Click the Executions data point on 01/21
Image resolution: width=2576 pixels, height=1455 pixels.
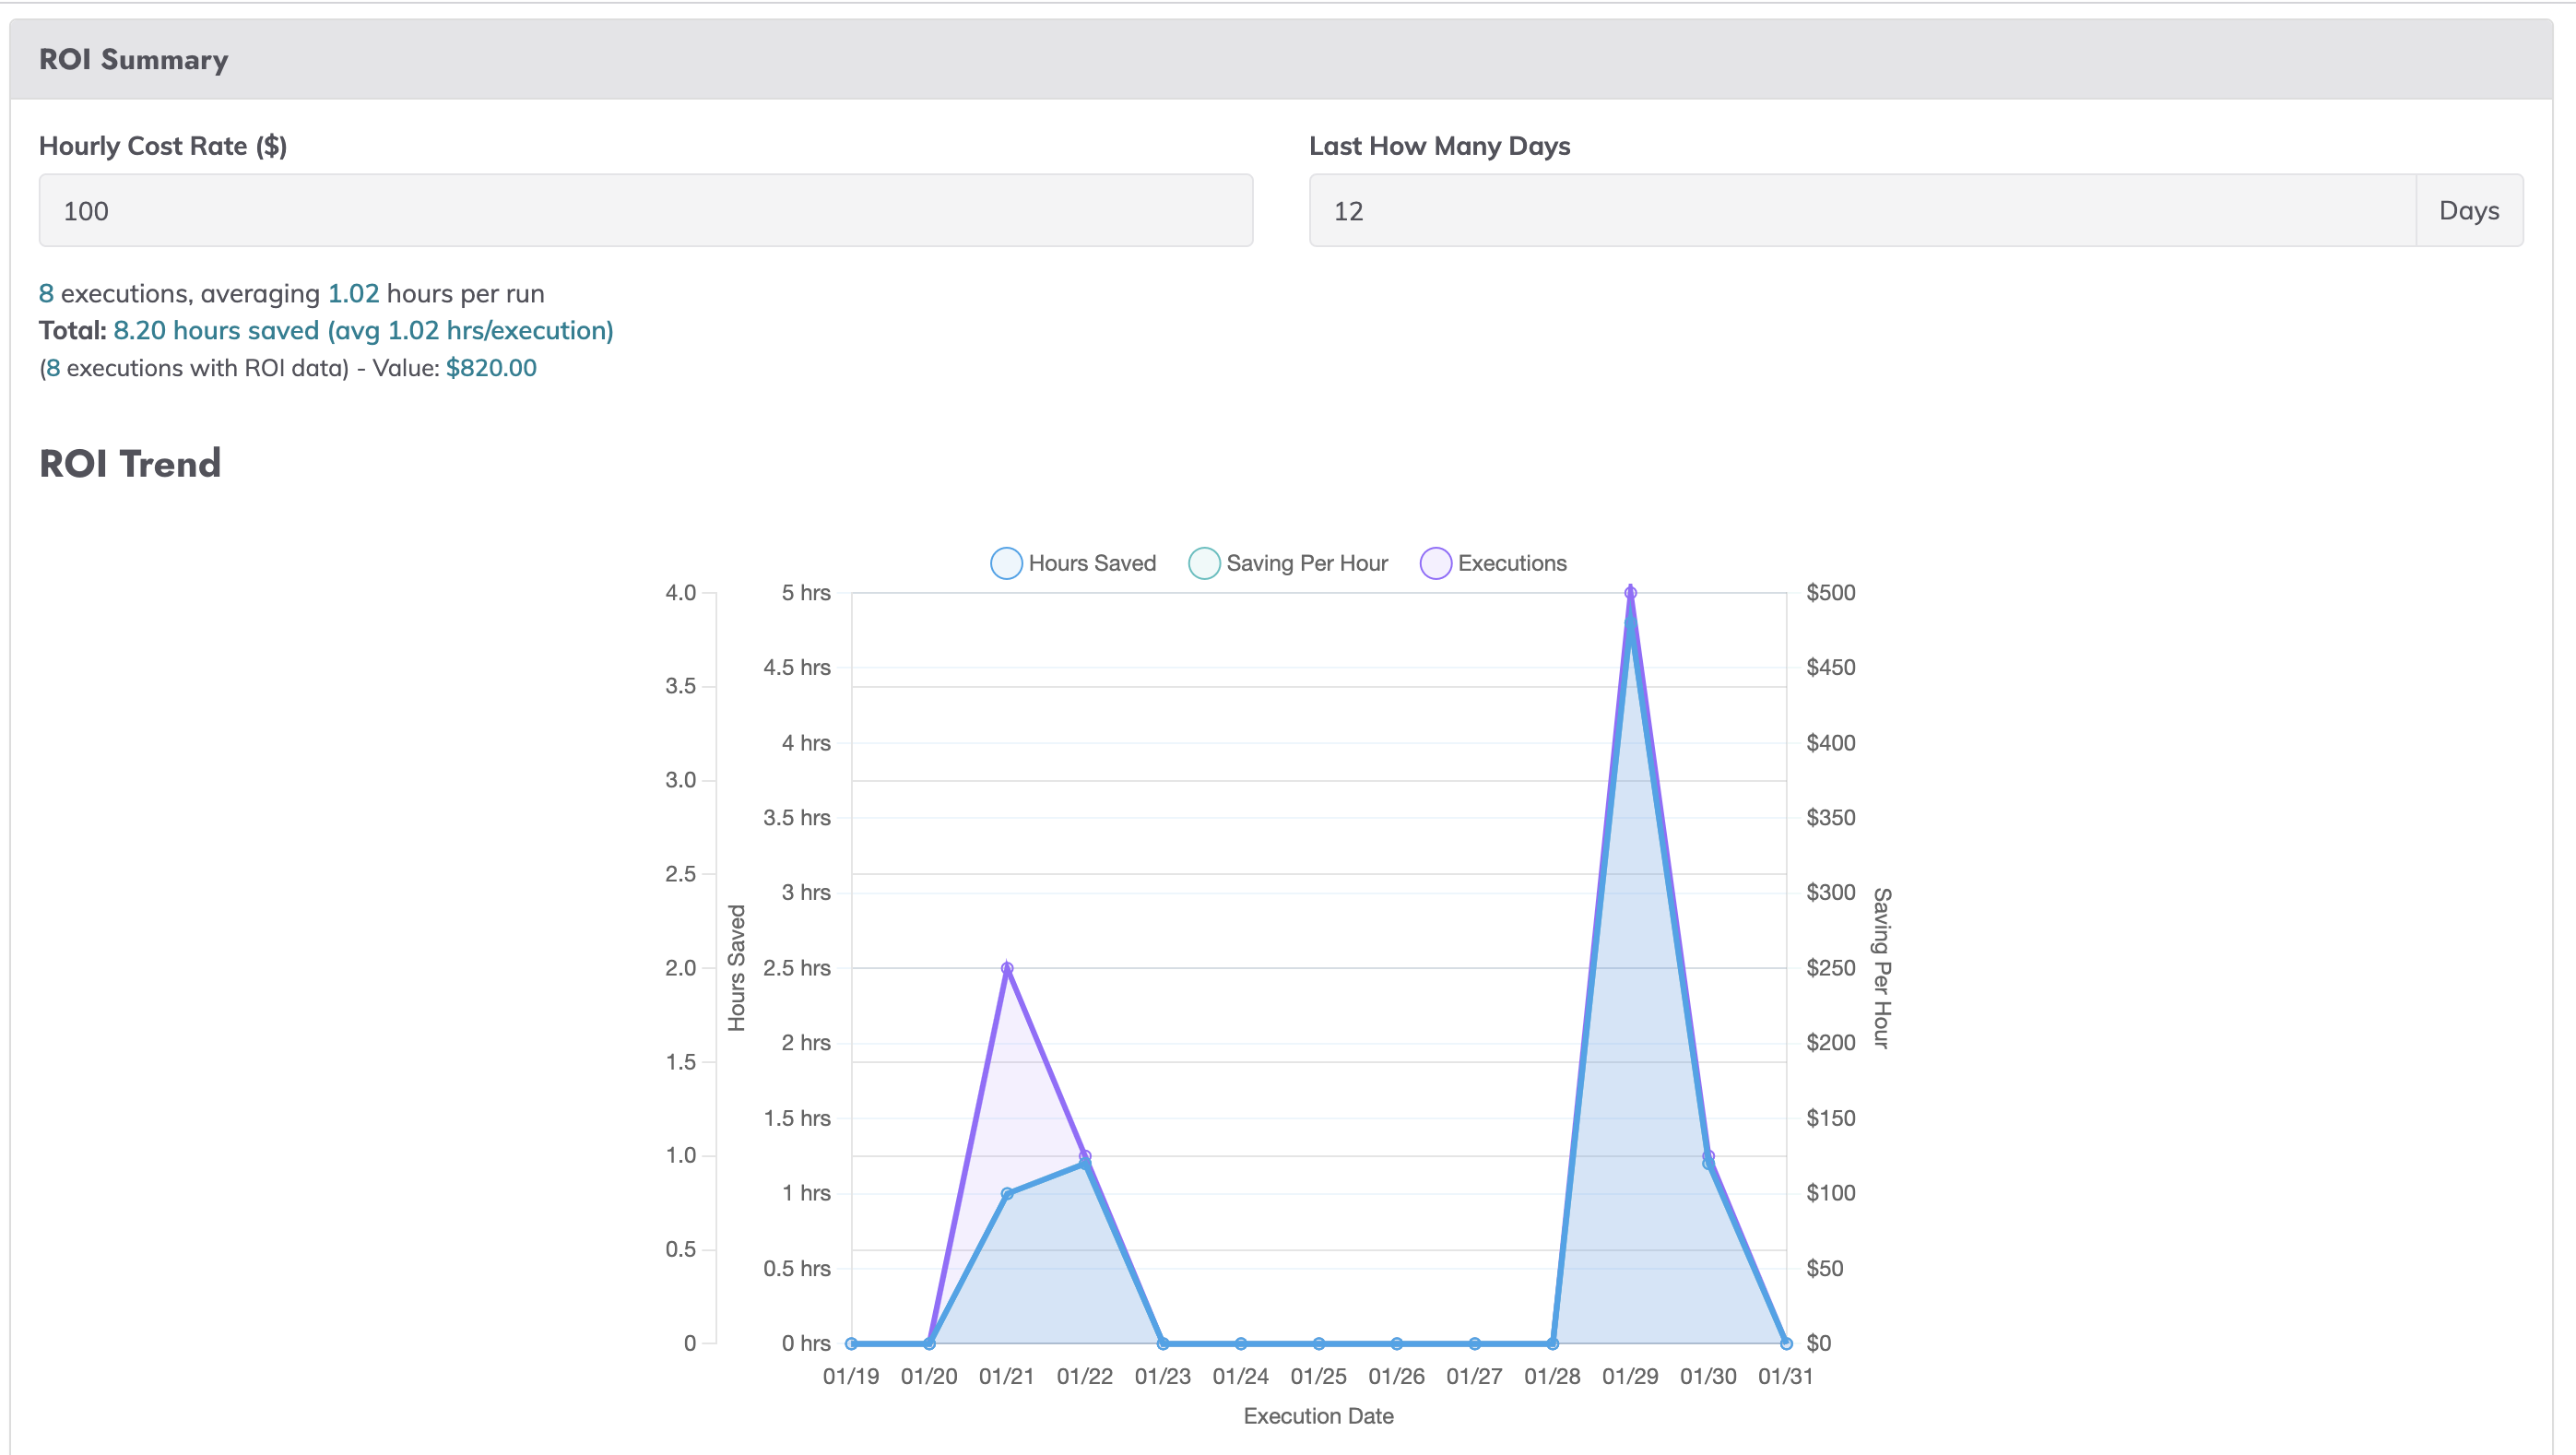click(1007, 968)
